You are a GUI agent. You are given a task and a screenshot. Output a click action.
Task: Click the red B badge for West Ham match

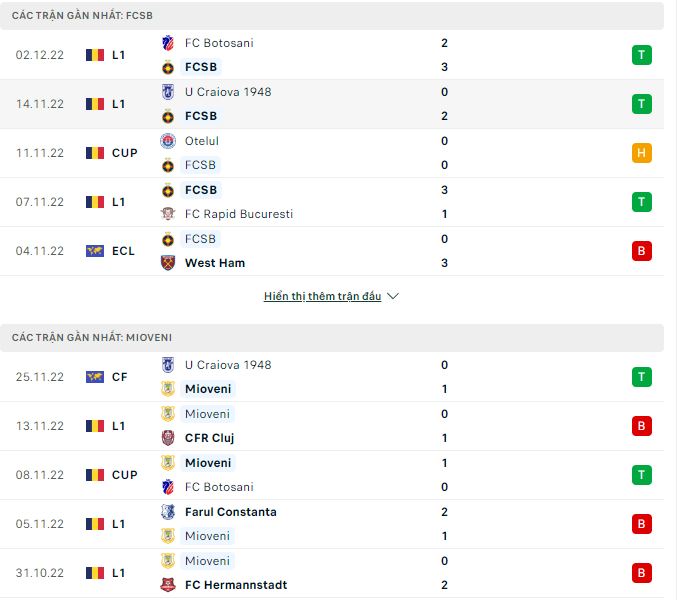click(641, 251)
